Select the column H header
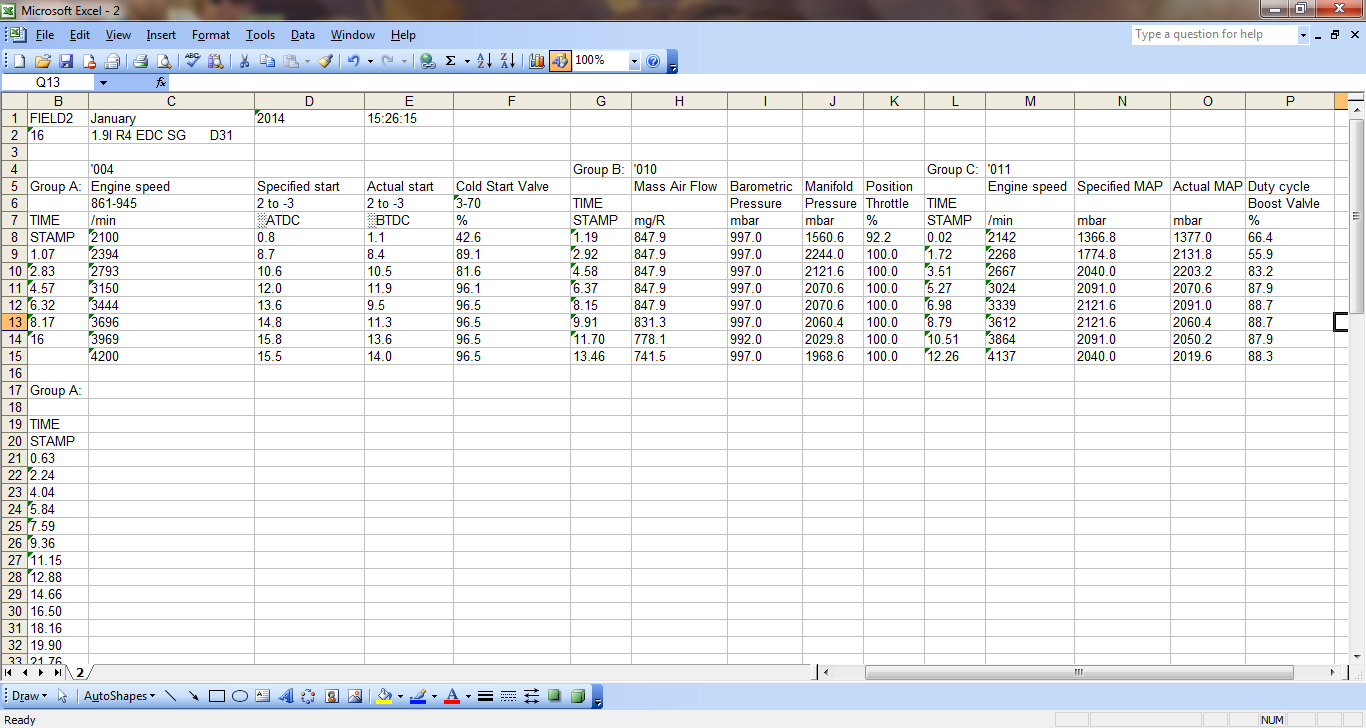The height and width of the screenshot is (728, 1366). [x=679, y=101]
